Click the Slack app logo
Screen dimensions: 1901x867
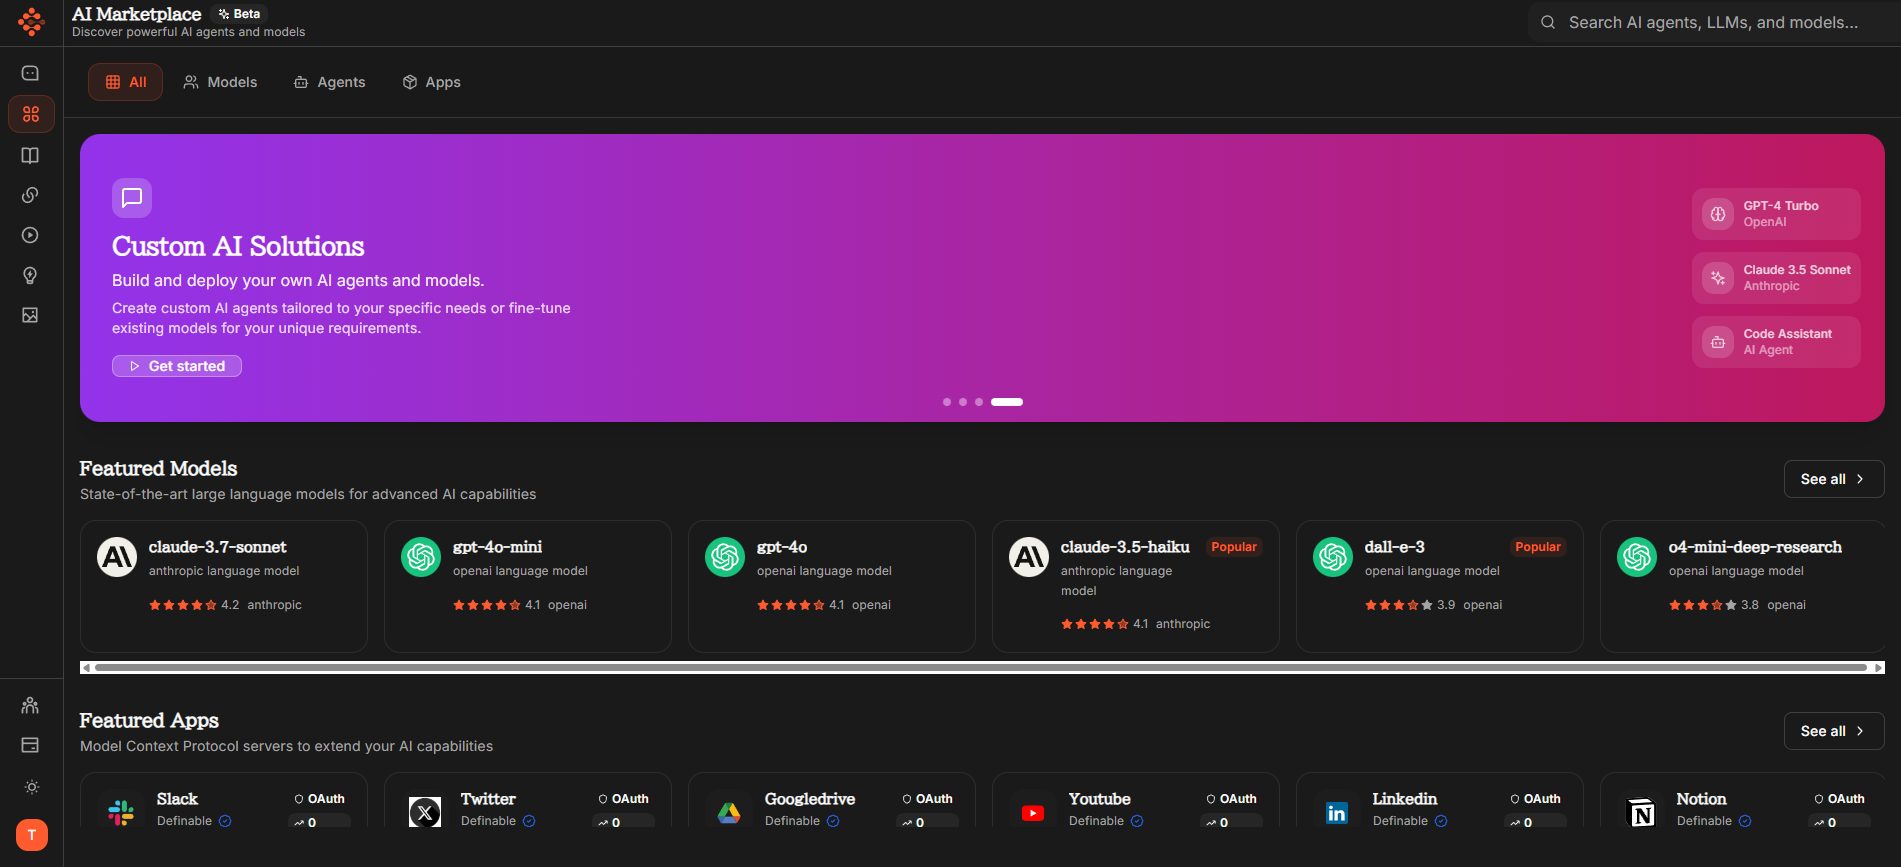click(121, 812)
